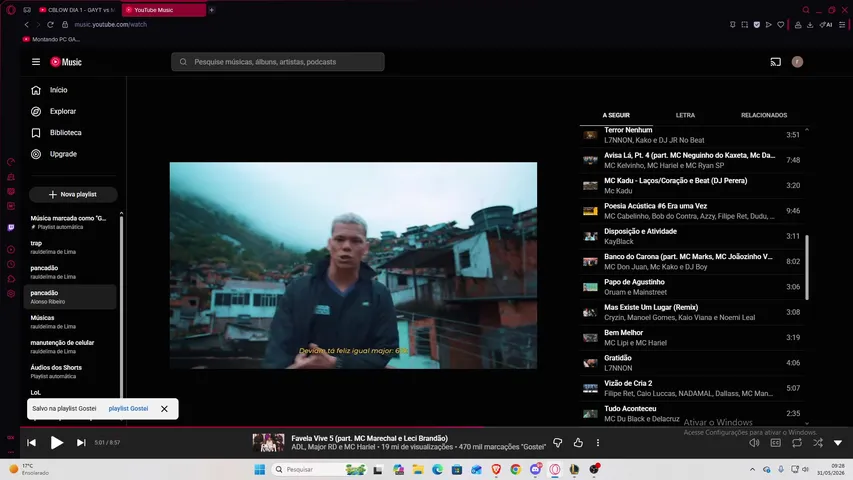Play Mas Existe Um Lugar (Remix)
The height and width of the screenshot is (480, 853).
tap(693, 312)
